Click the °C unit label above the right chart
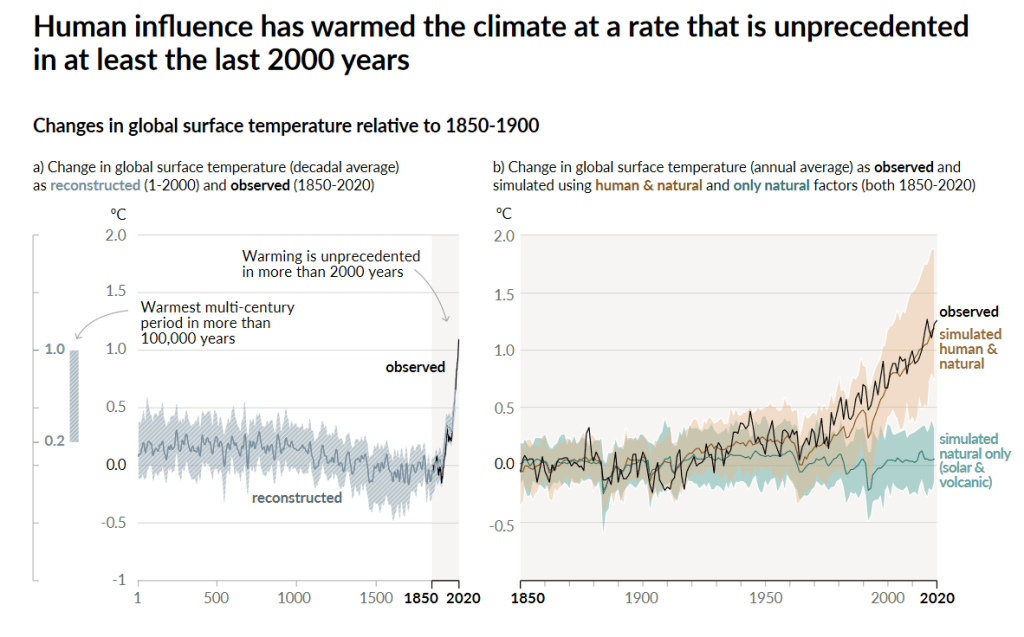Image resolution: width=1024 pixels, height=637 pixels. [x=504, y=213]
